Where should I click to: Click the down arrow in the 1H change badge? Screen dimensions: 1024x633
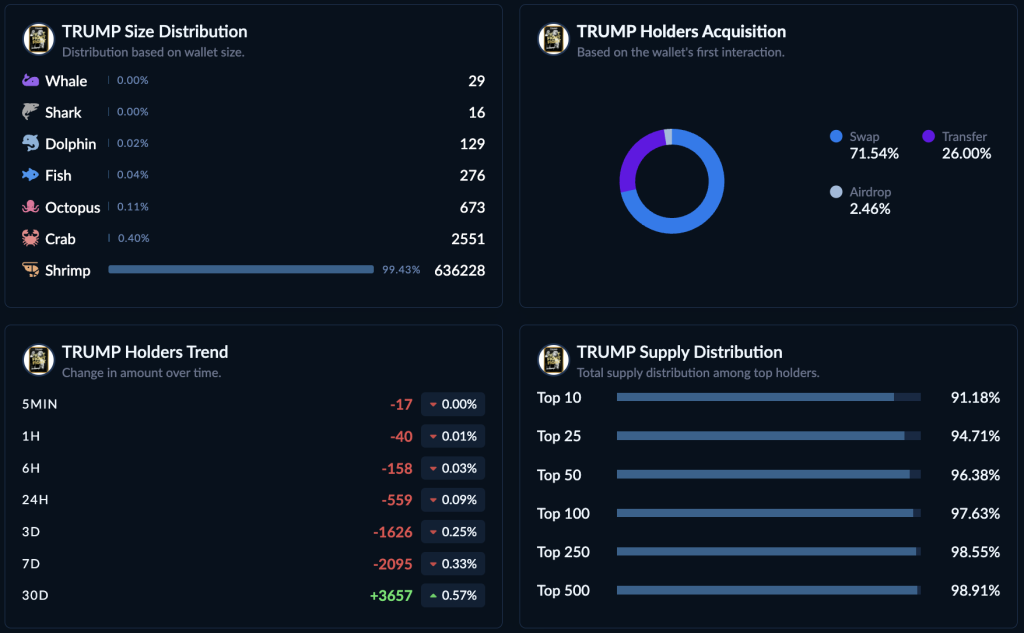pyautogui.click(x=433, y=436)
